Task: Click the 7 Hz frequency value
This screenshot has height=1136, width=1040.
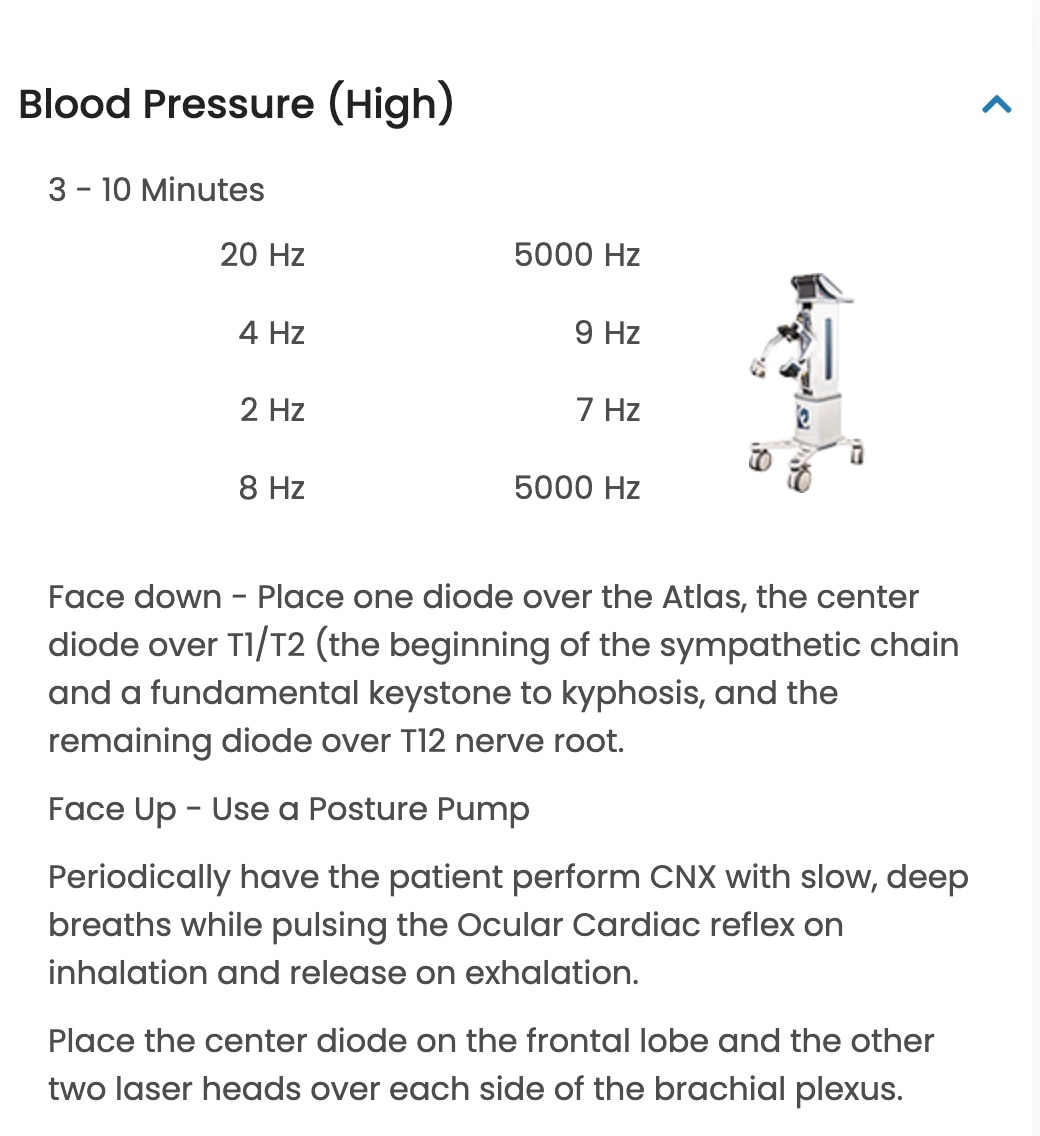Action: coord(607,410)
